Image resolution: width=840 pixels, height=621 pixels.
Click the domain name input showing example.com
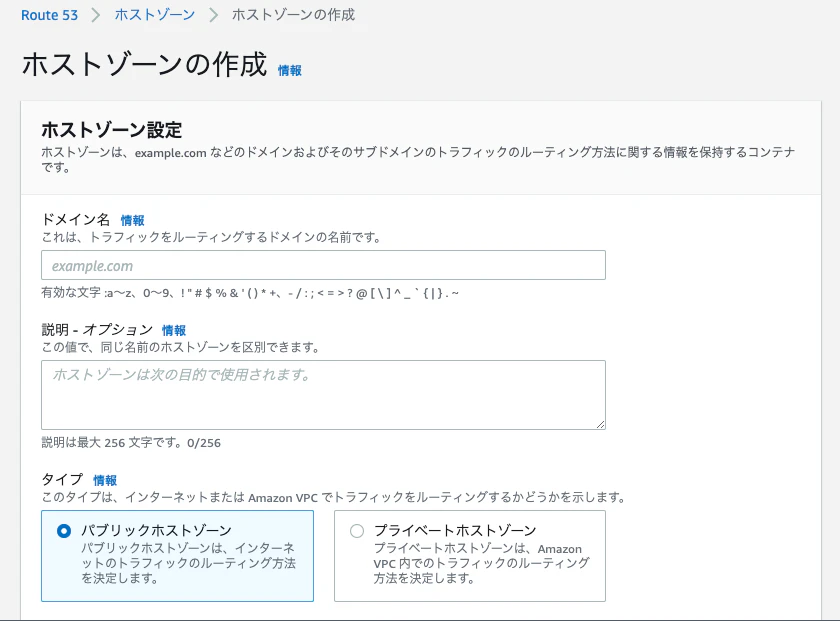coord(322,264)
